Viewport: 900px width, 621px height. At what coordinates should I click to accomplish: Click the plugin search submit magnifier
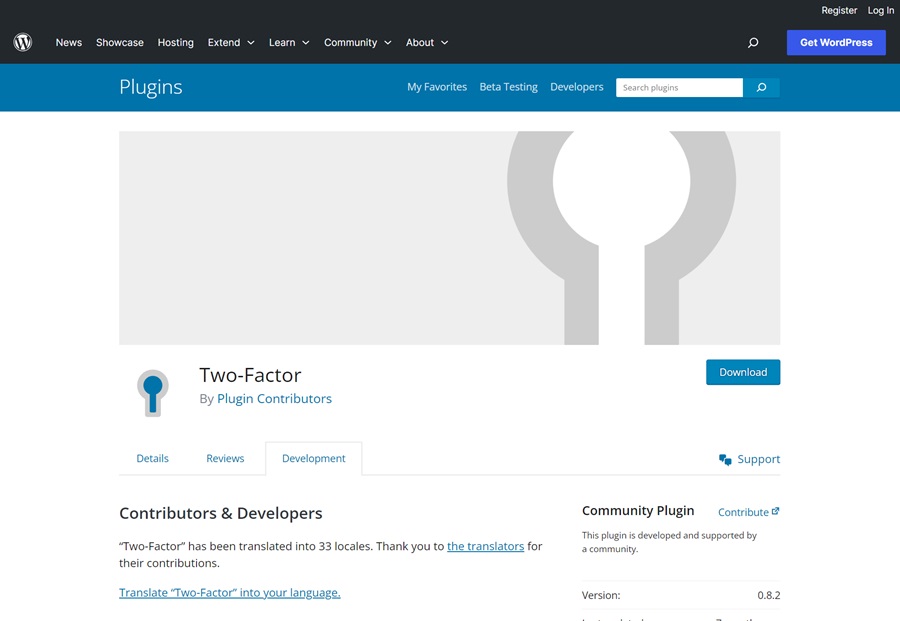click(x=761, y=87)
